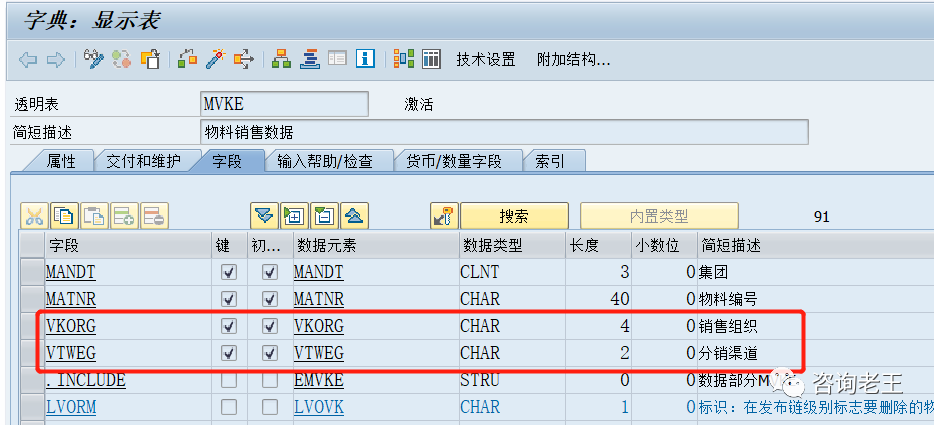Click the VTWEG field name link
The width and height of the screenshot is (934, 425).
tap(71, 353)
